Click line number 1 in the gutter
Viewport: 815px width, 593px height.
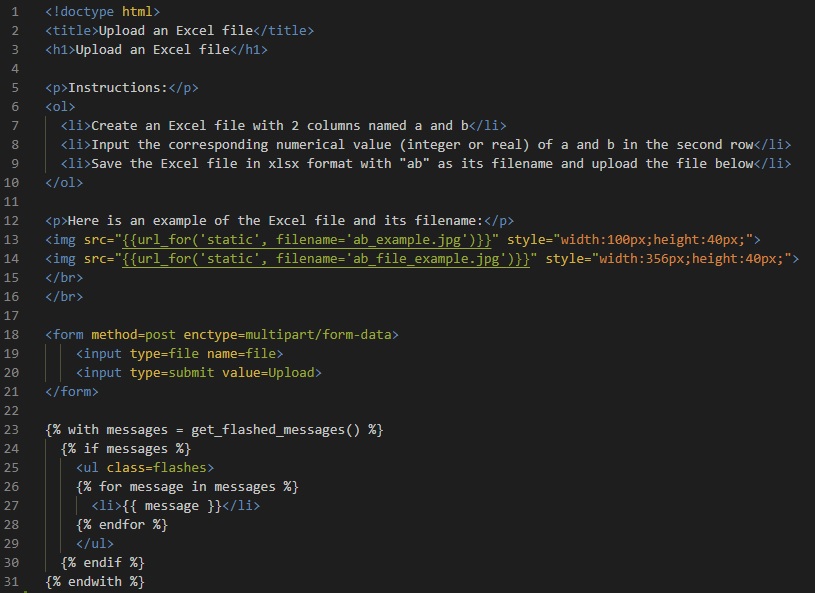coord(15,11)
